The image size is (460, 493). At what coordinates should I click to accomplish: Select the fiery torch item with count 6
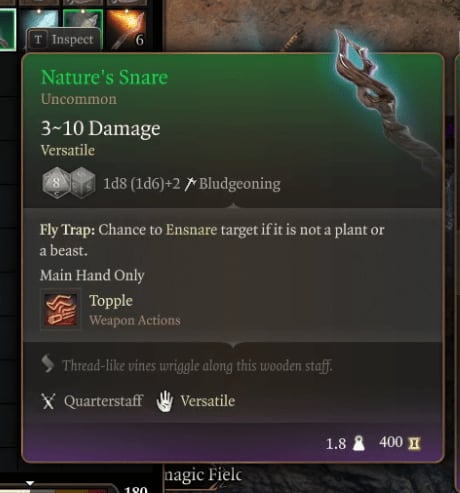pyautogui.click(x=128, y=29)
